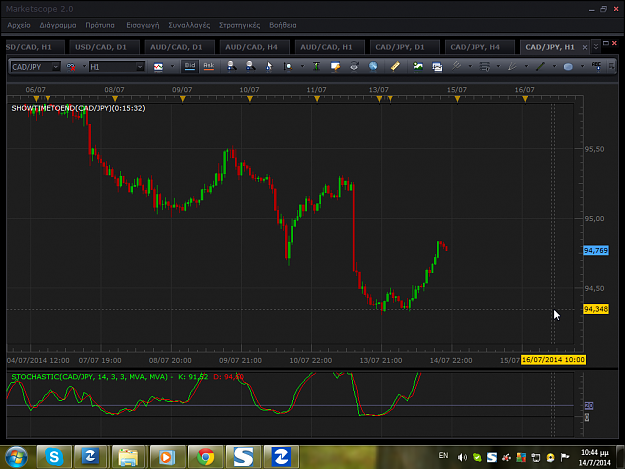Select the horizontal levels lines tool

(x=485, y=67)
